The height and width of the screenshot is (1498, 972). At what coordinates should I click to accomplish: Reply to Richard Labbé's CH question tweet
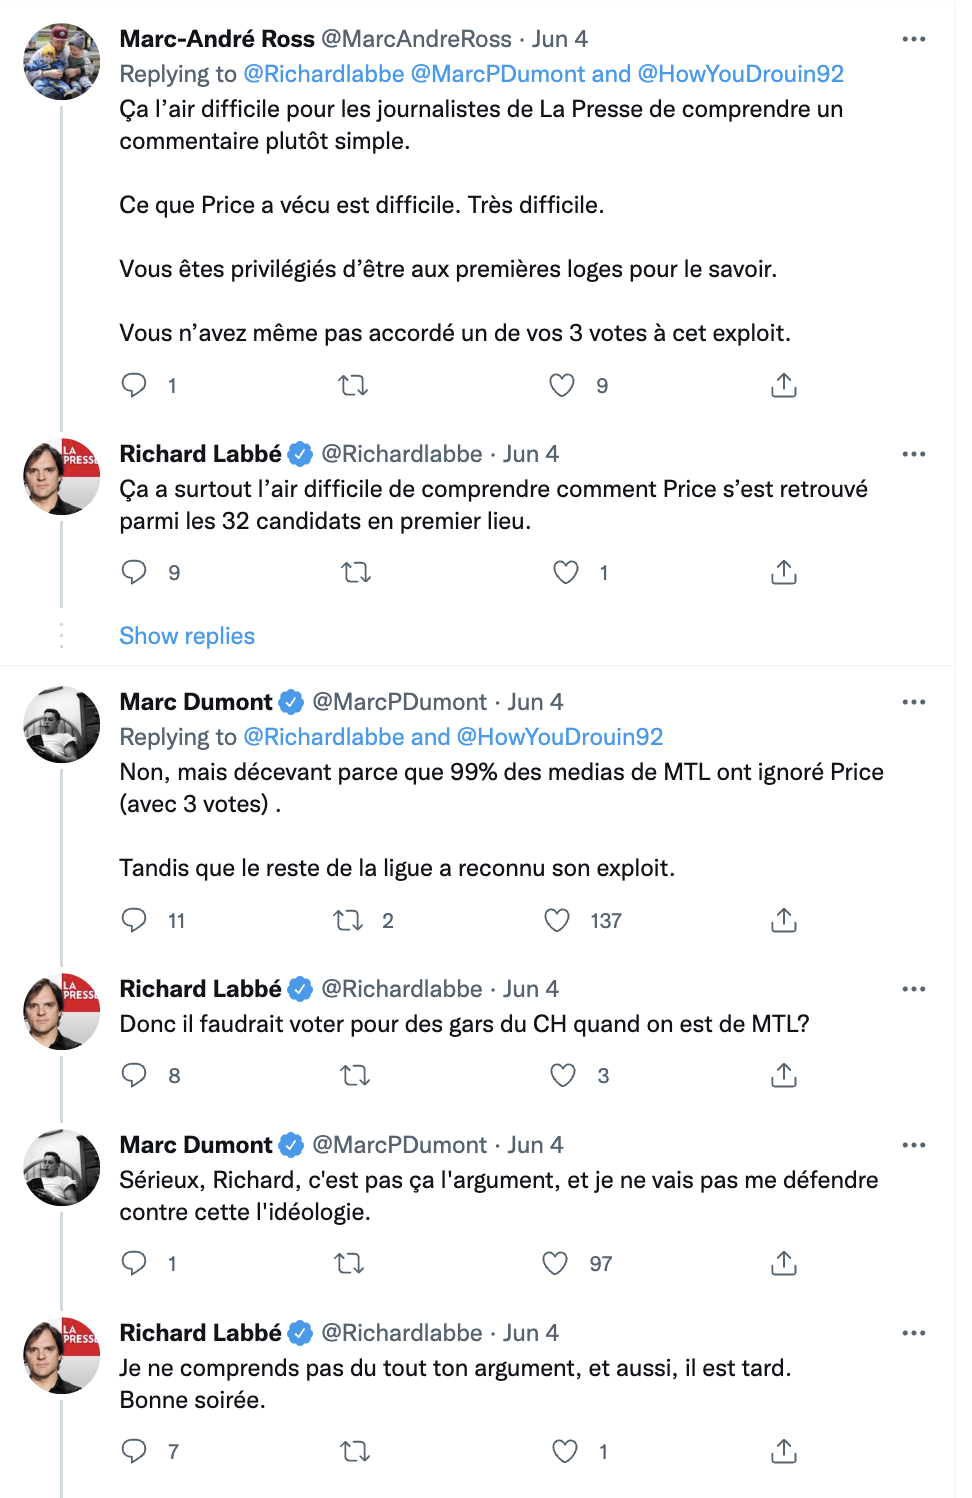pyautogui.click(x=134, y=1075)
